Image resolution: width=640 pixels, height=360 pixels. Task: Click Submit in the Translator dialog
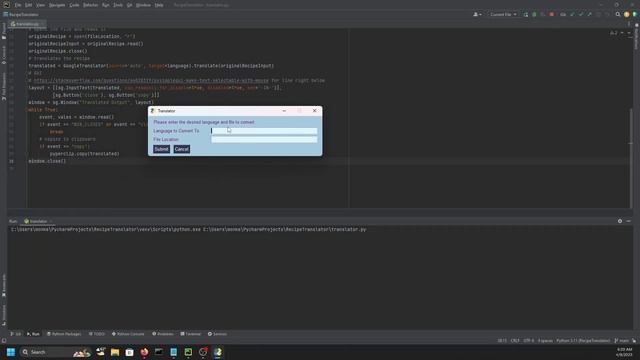[161, 149]
